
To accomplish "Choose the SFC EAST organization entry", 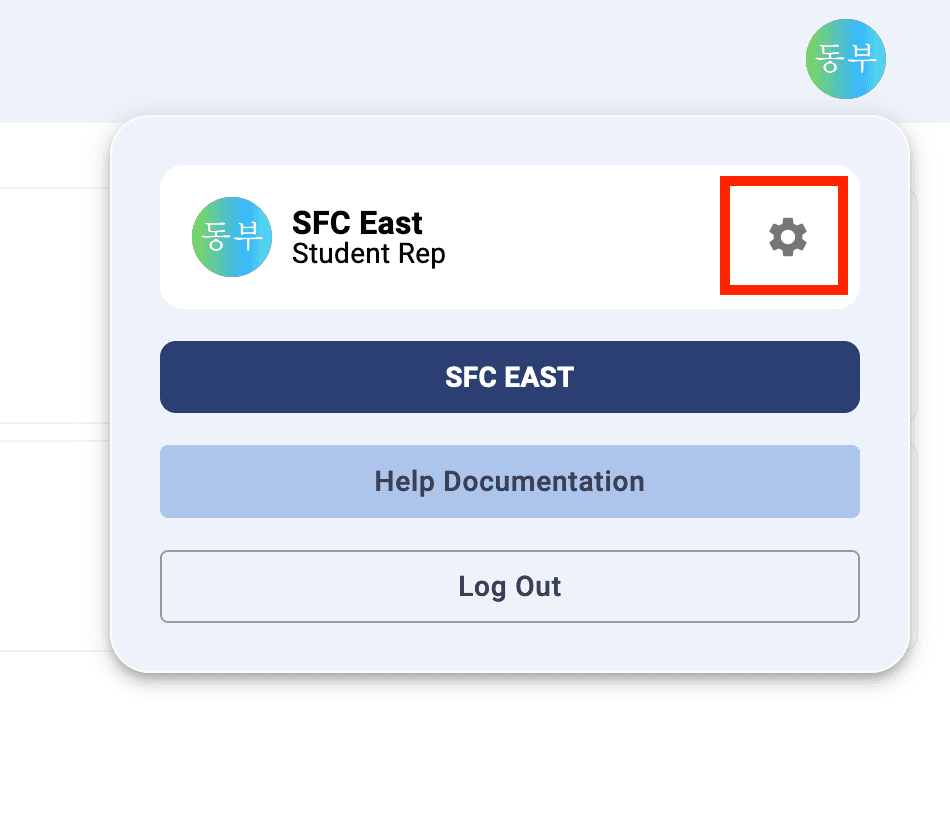I will [x=509, y=377].
